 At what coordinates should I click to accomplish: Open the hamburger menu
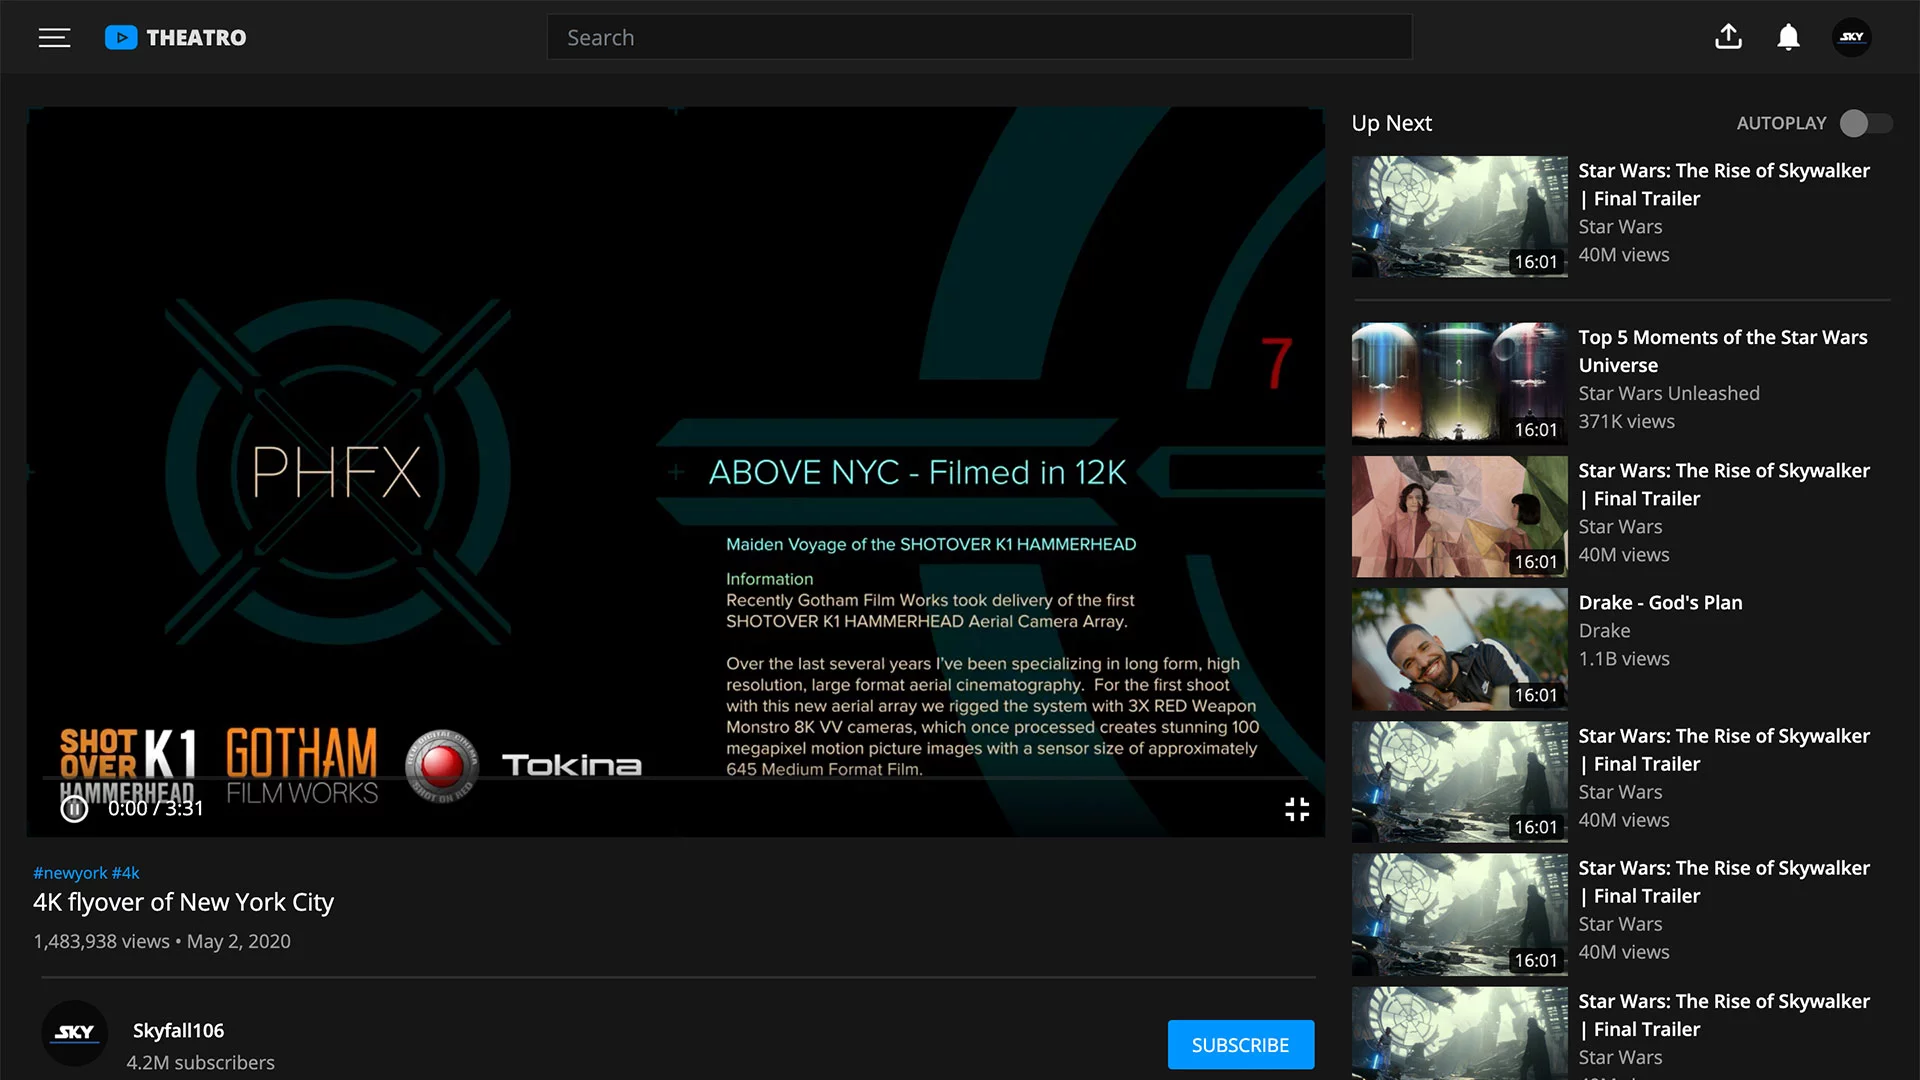54,38
